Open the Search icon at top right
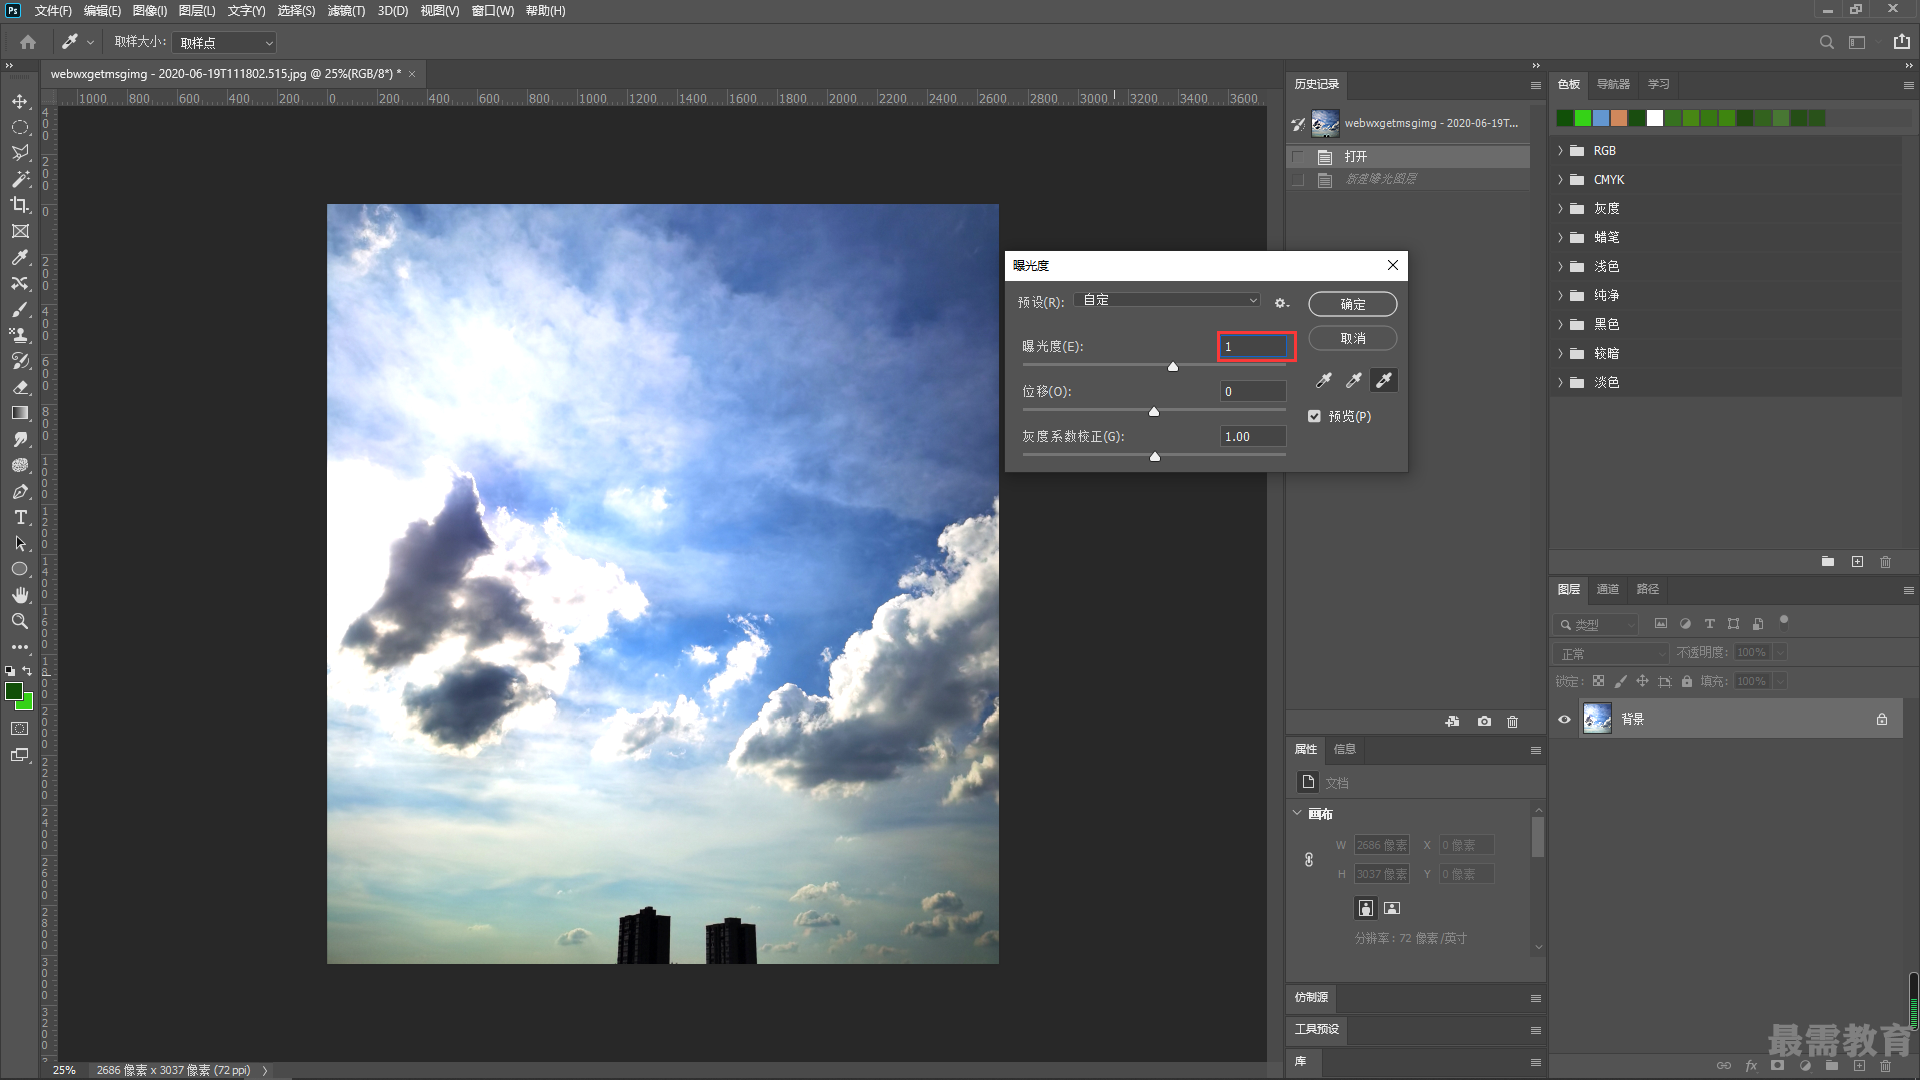1920x1080 pixels. pos(1826,42)
